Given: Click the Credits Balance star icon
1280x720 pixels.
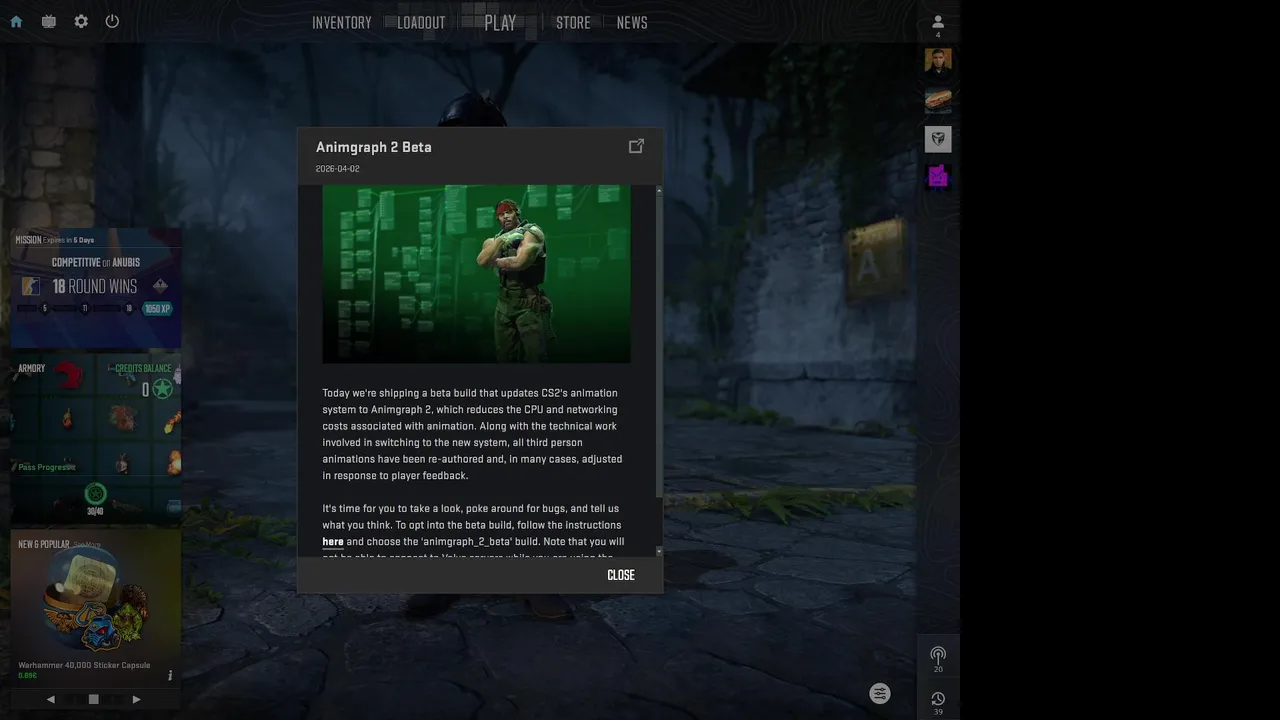Looking at the screenshot, I should coord(162,389).
